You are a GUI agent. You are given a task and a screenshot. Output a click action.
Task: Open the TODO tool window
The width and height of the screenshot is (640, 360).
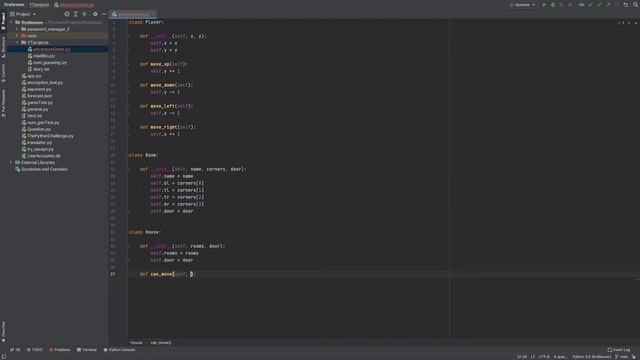coord(35,350)
